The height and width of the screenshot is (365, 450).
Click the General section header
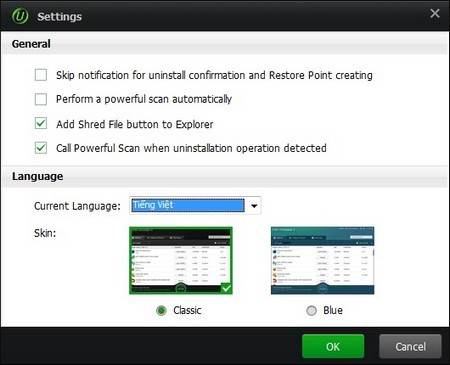point(31,44)
